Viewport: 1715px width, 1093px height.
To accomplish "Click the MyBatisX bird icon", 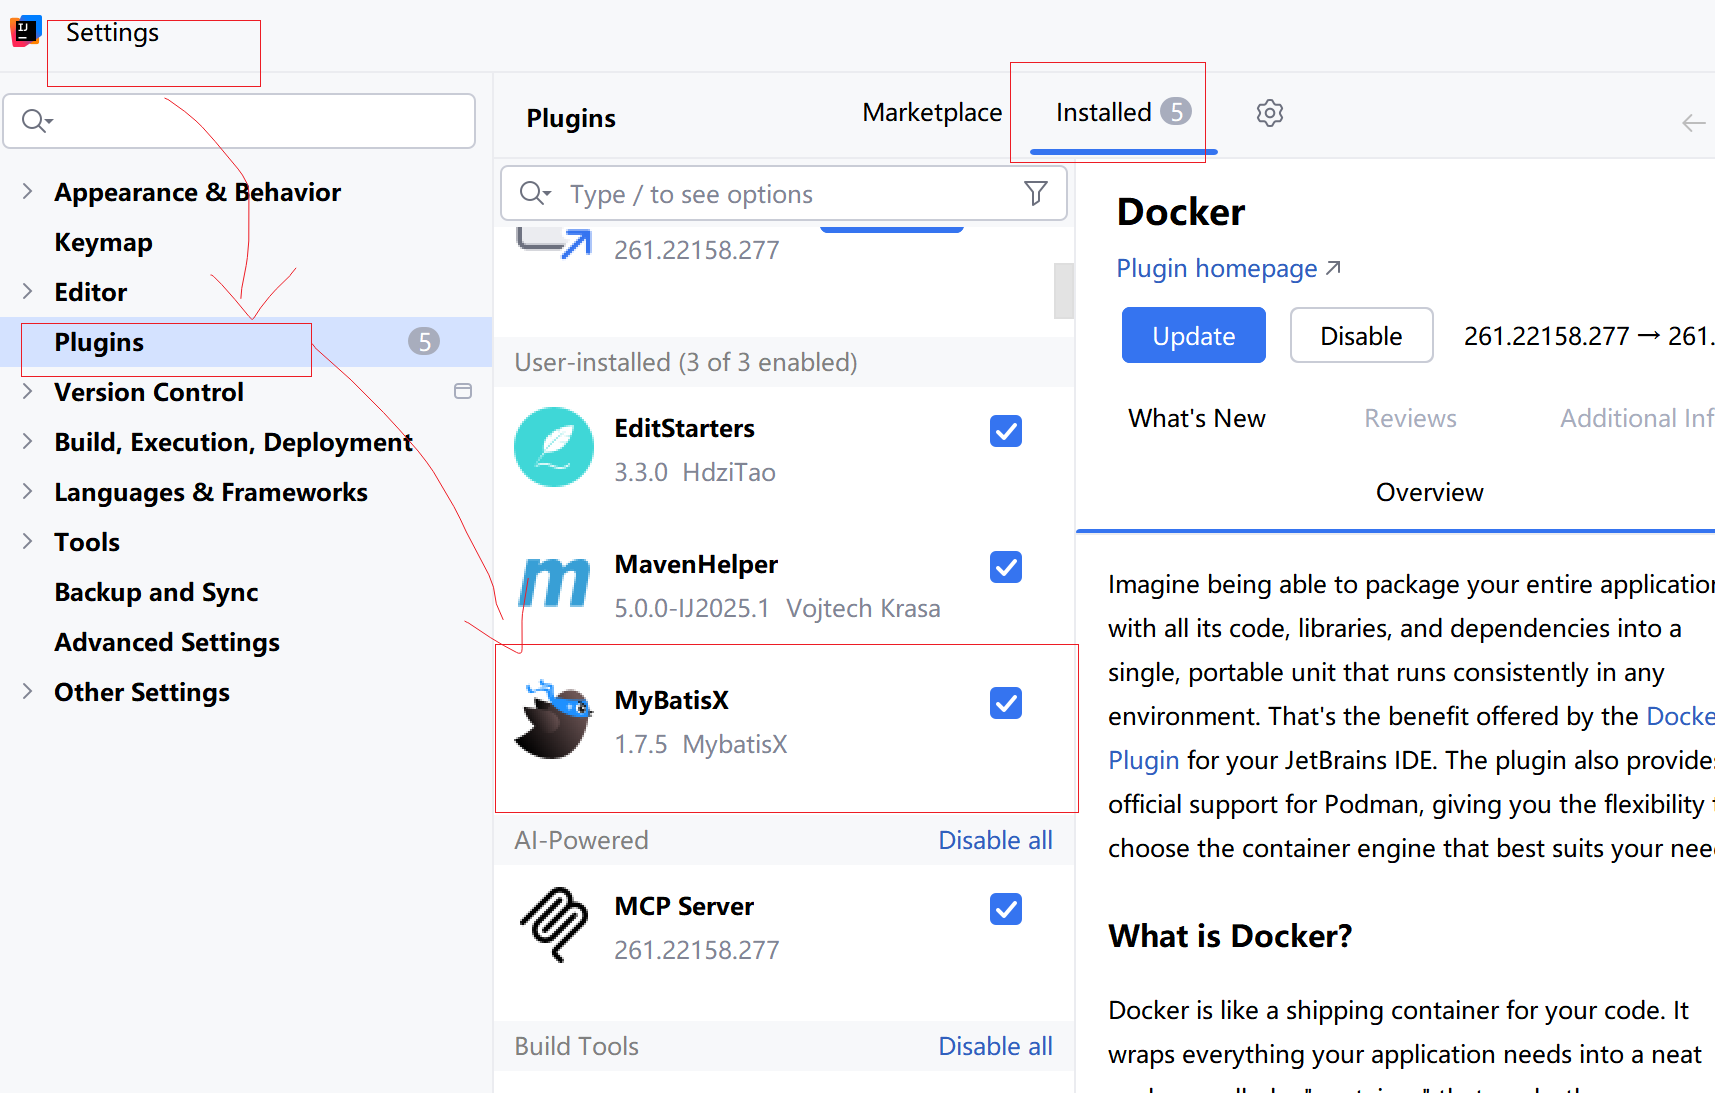I will tap(554, 719).
